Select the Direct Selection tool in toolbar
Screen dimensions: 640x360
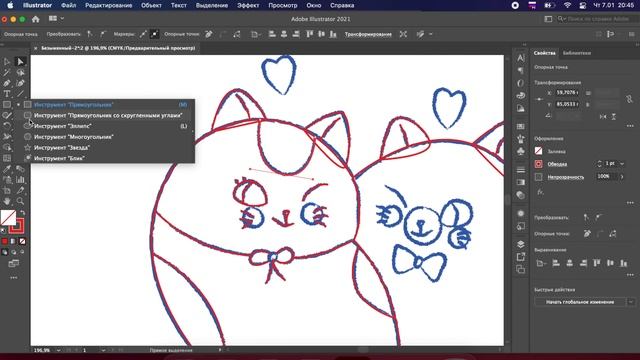[x=20, y=62]
